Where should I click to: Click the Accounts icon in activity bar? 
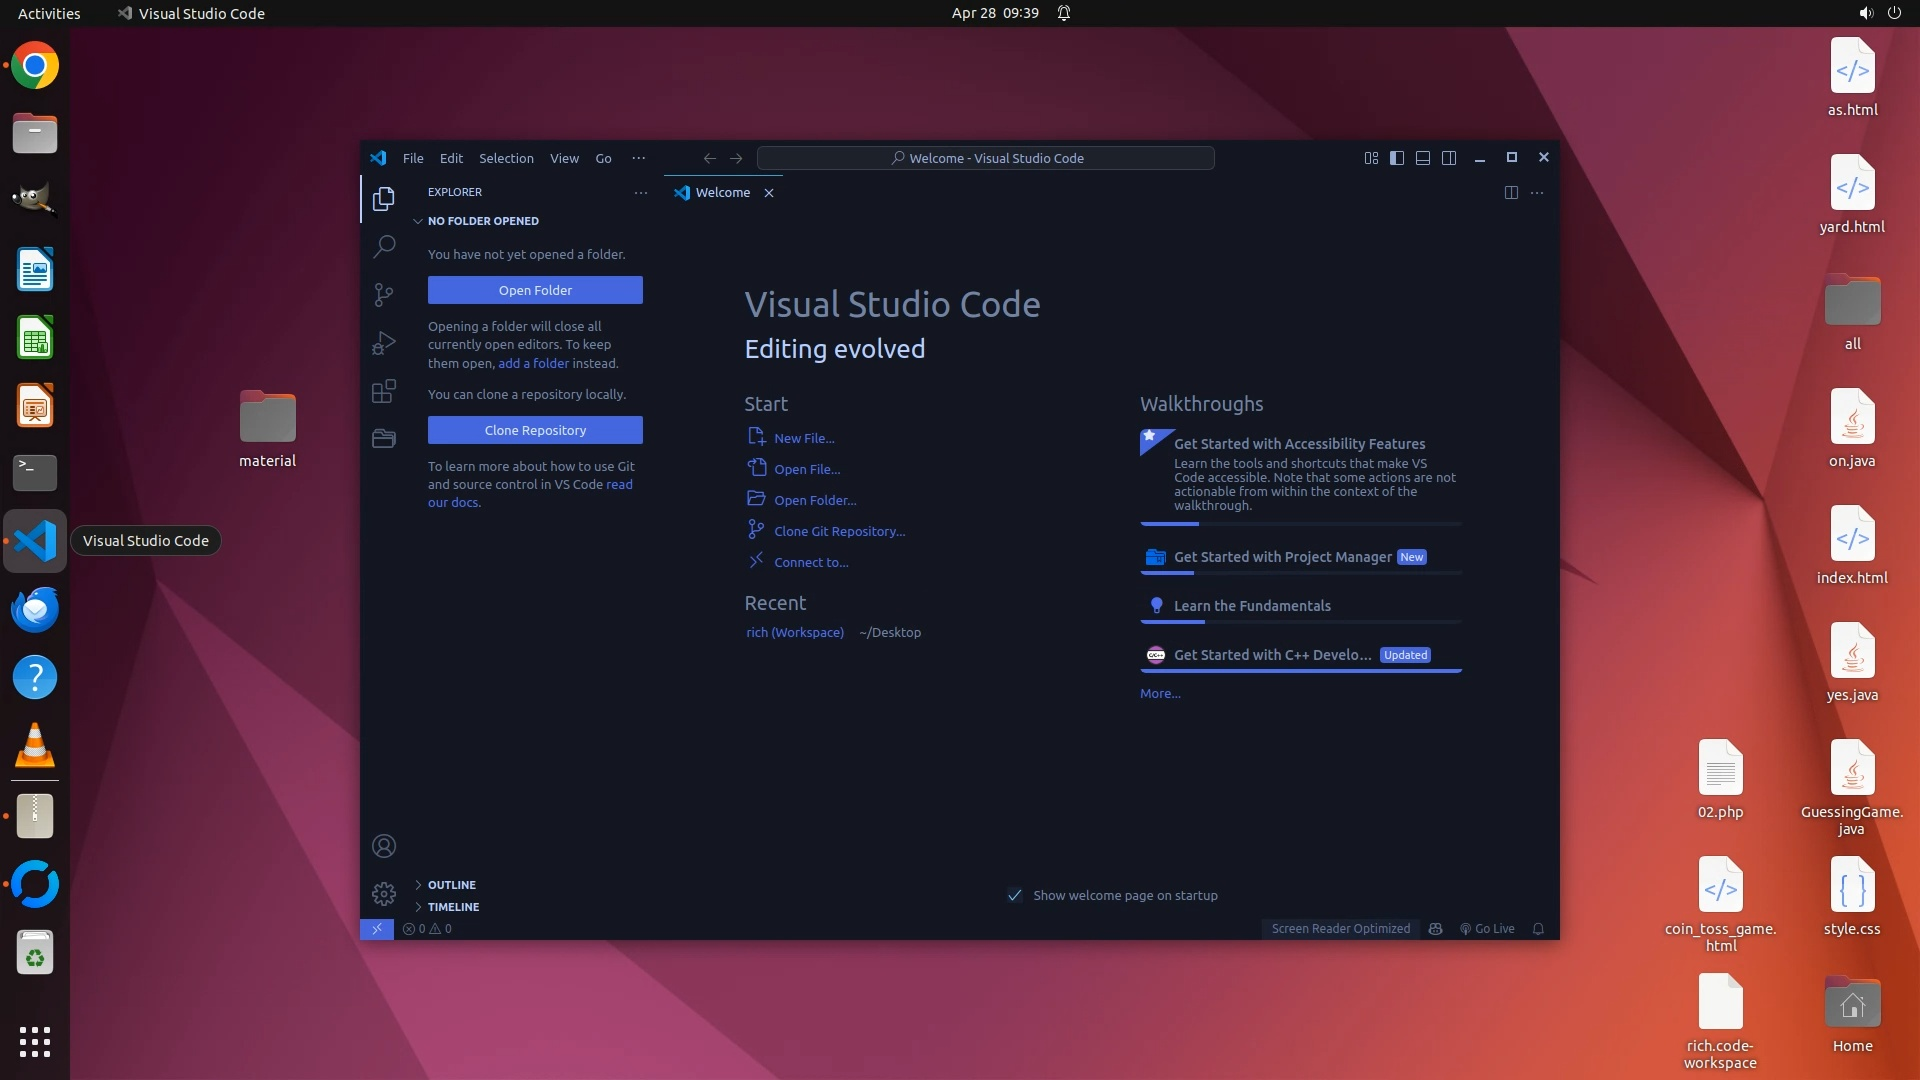[384, 846]
